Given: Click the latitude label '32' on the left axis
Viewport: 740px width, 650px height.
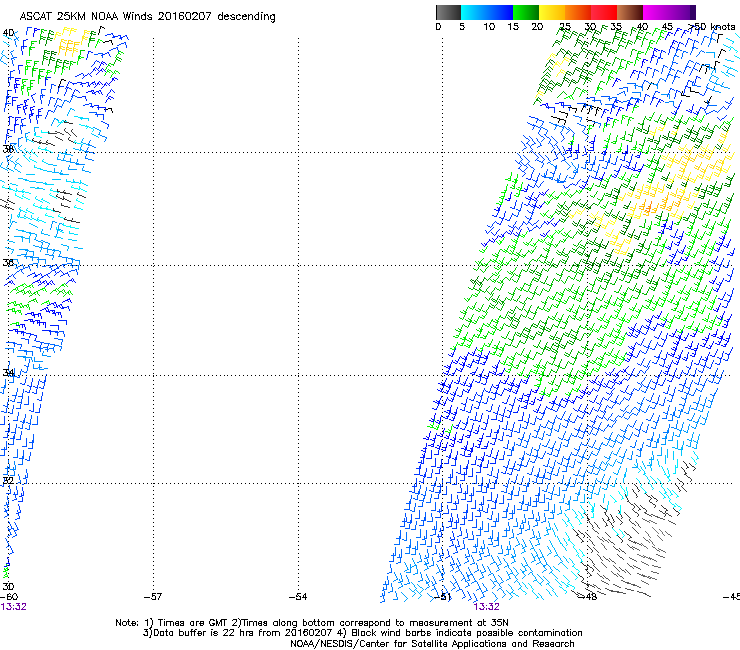Looking at the screenshot, I should point(8,481).
